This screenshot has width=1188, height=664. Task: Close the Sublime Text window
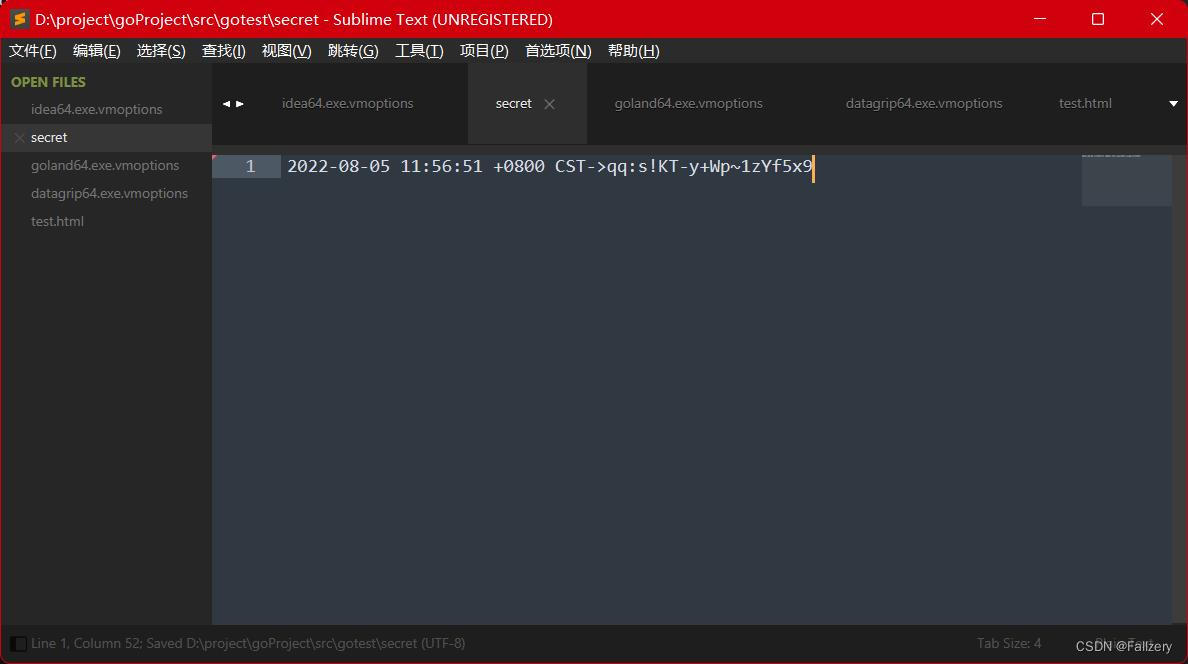coord(1156,19)
